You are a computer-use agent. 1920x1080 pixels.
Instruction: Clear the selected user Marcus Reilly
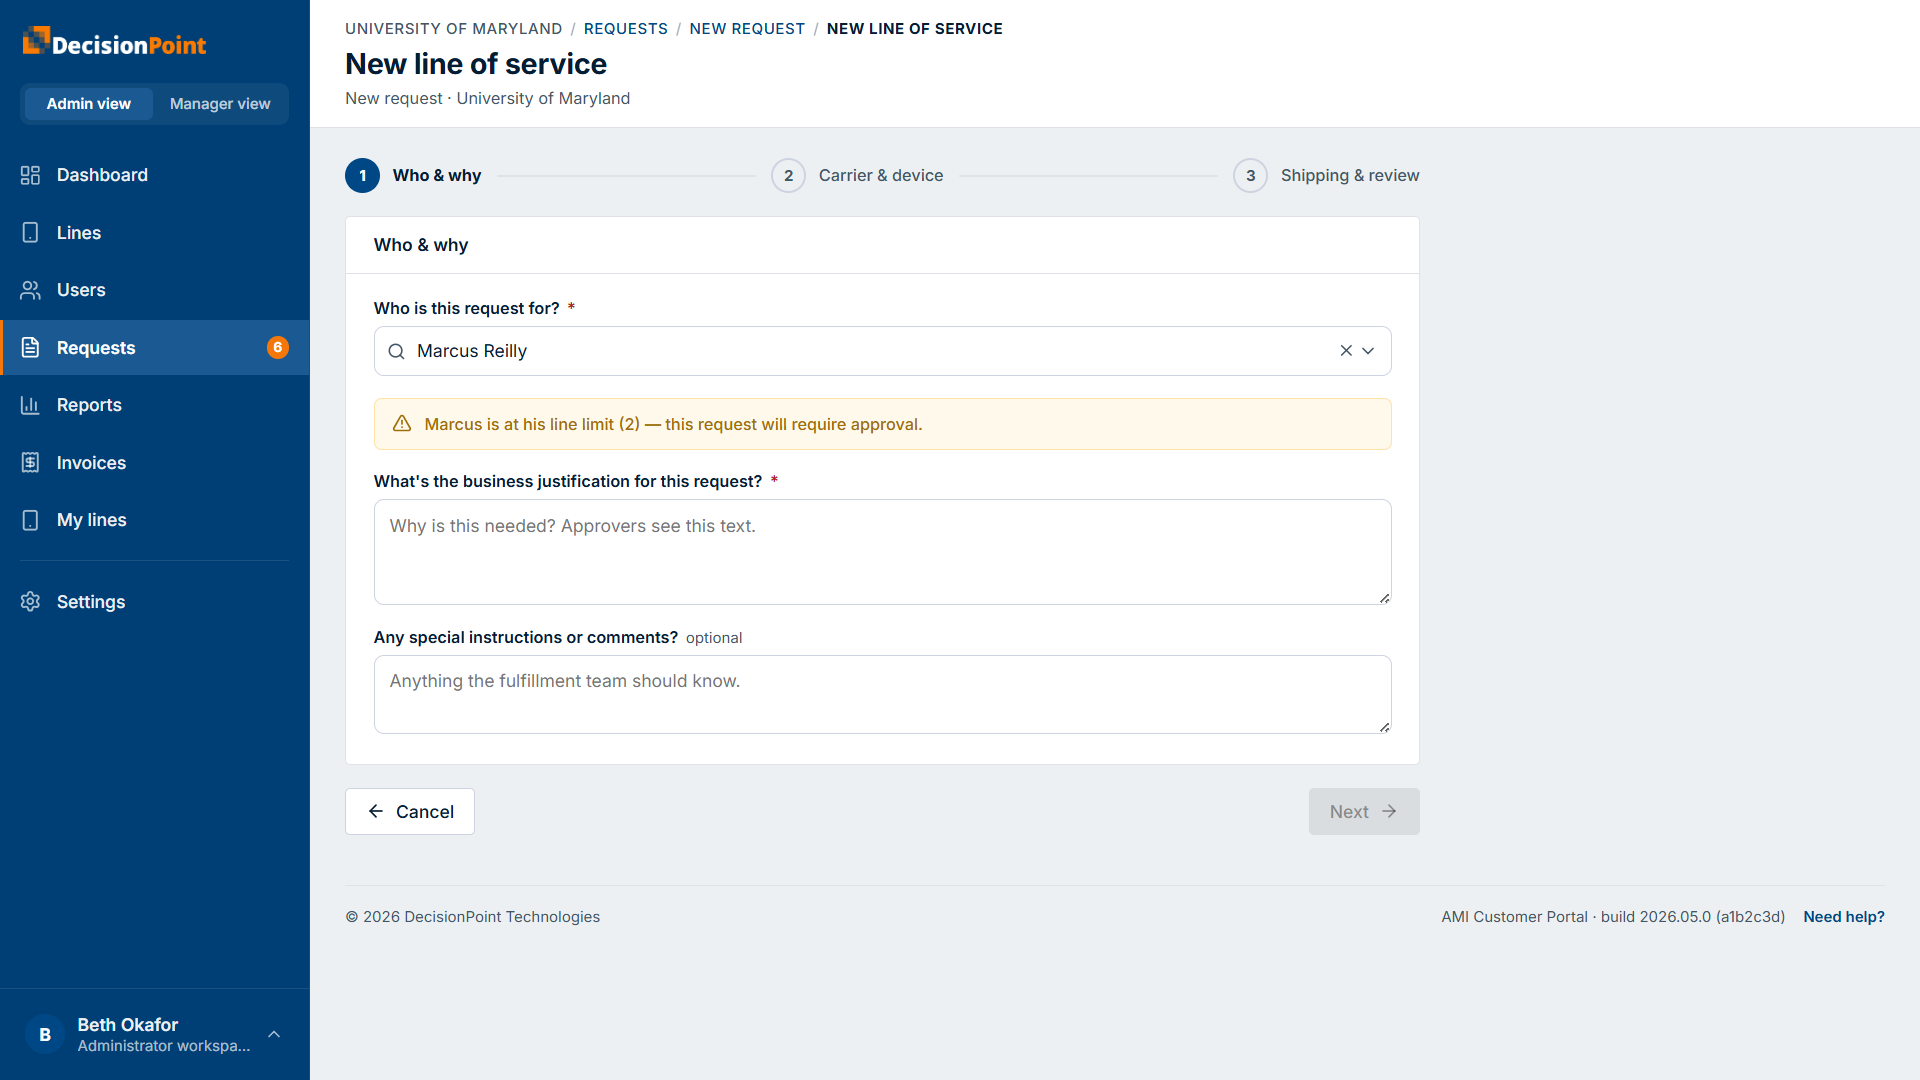tap(1346, 351)
